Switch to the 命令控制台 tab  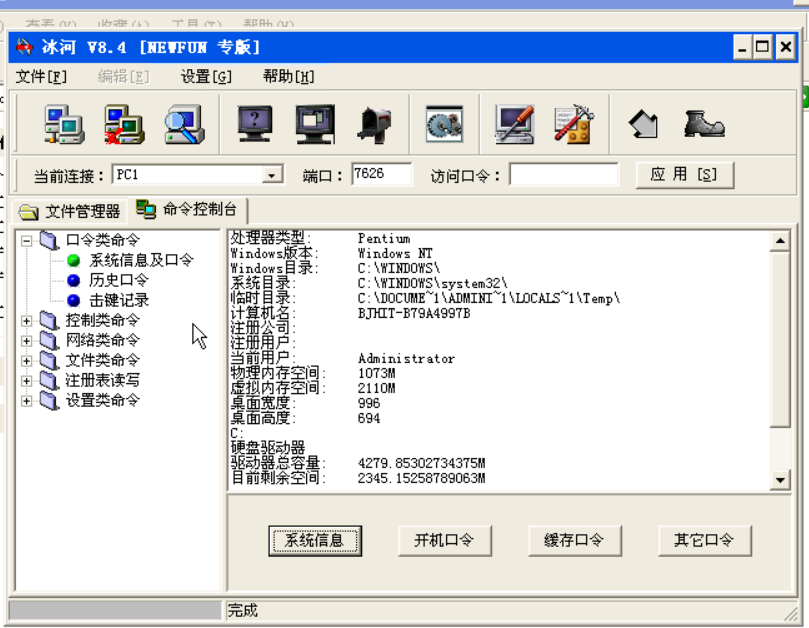188,209
